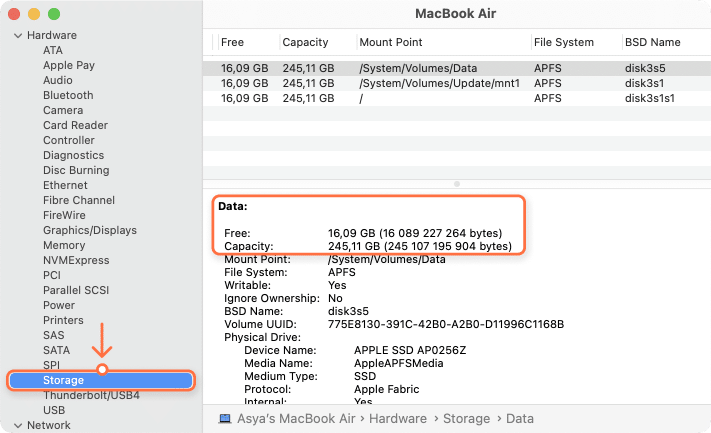Screen dimensions: 711x433
Task: Click the AppleAPFSMedia media name value
Action: pyautogui.click(x=399, y=363)
